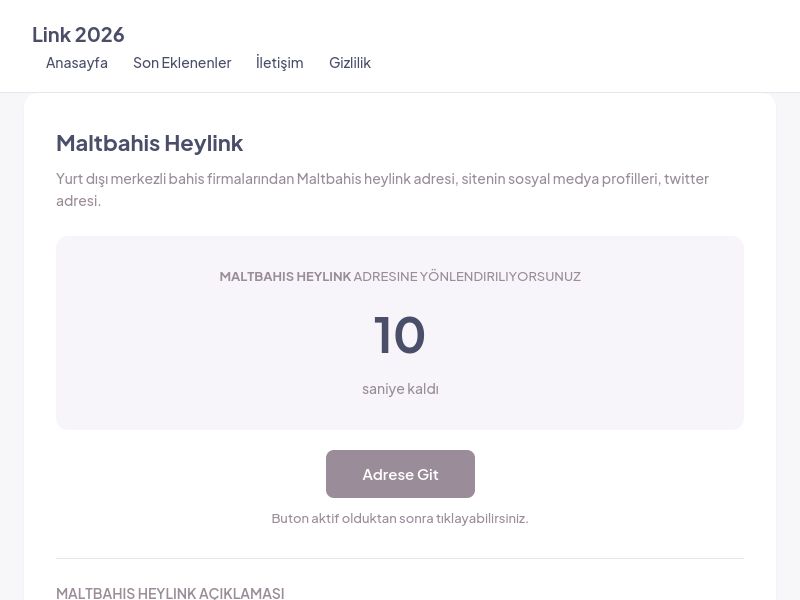Open the Son Eklenenler page
The width and height of the screenshot is (800, 600).
click(x=182, y=63)
